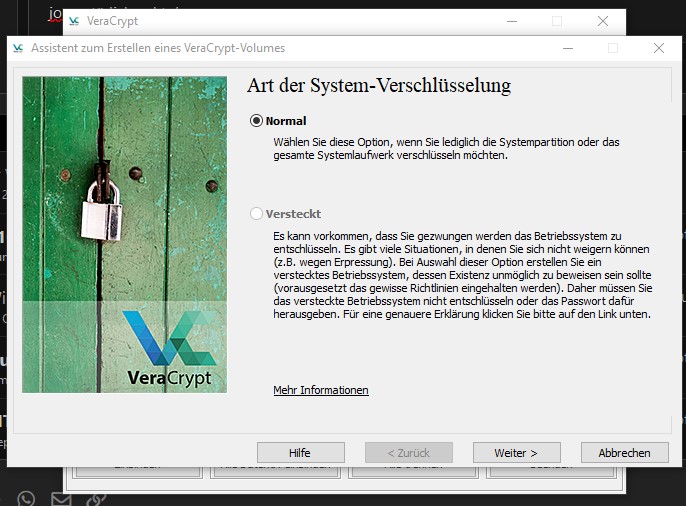This screenshot has height=506, width=686.
Task: Click the paragraph starting 'Es kann vorkommen'
Action: 462,275
